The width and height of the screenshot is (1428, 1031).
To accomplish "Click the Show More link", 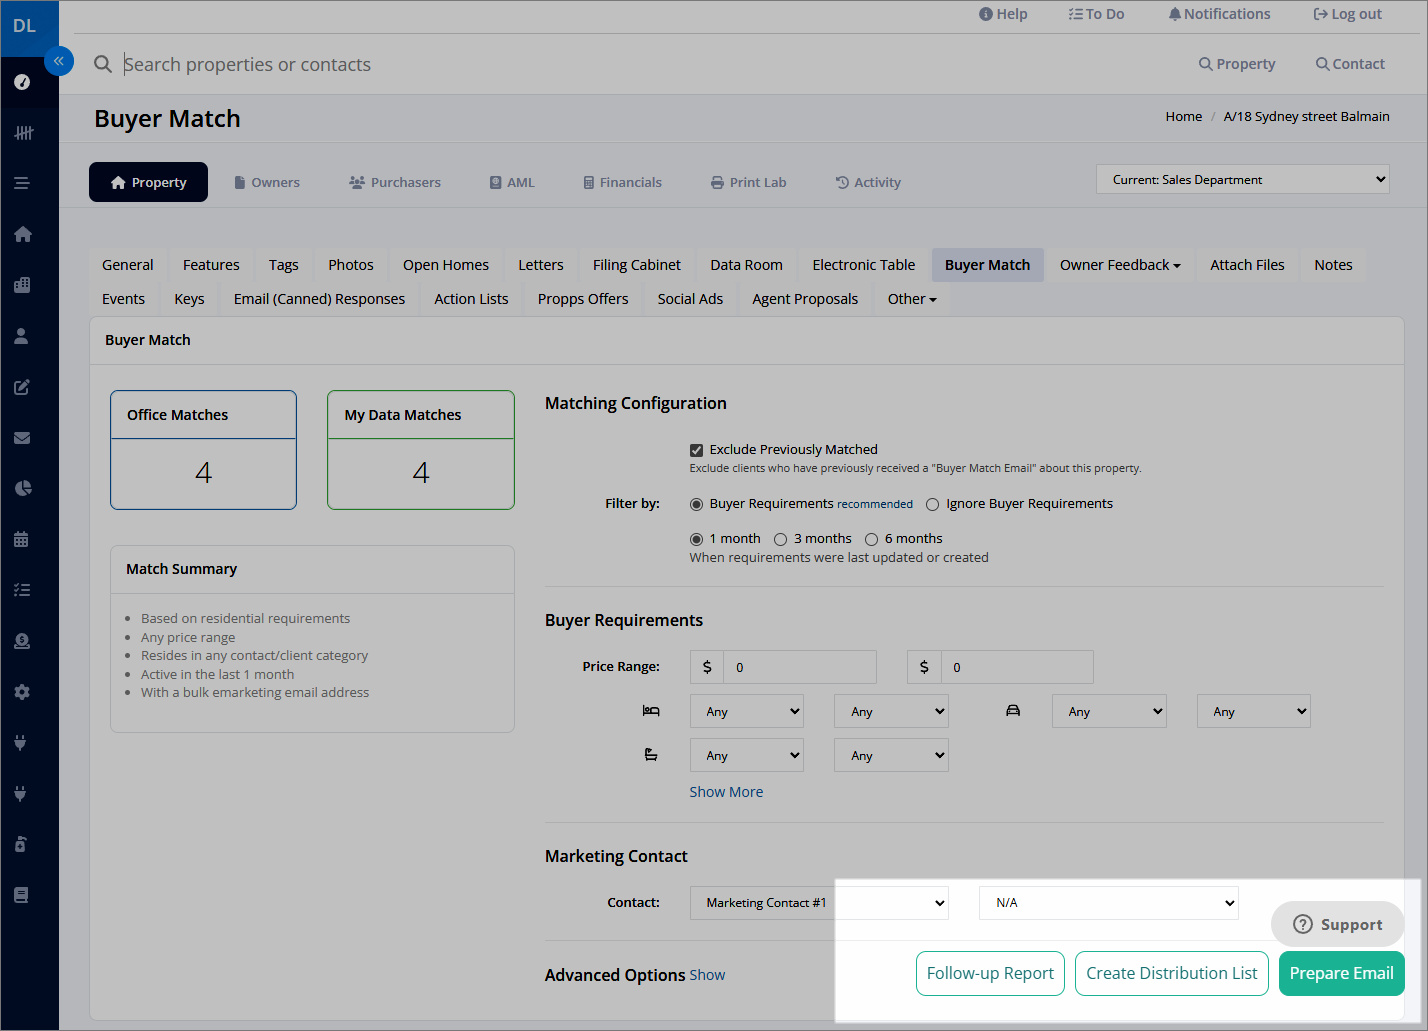I will pos(726,792).
